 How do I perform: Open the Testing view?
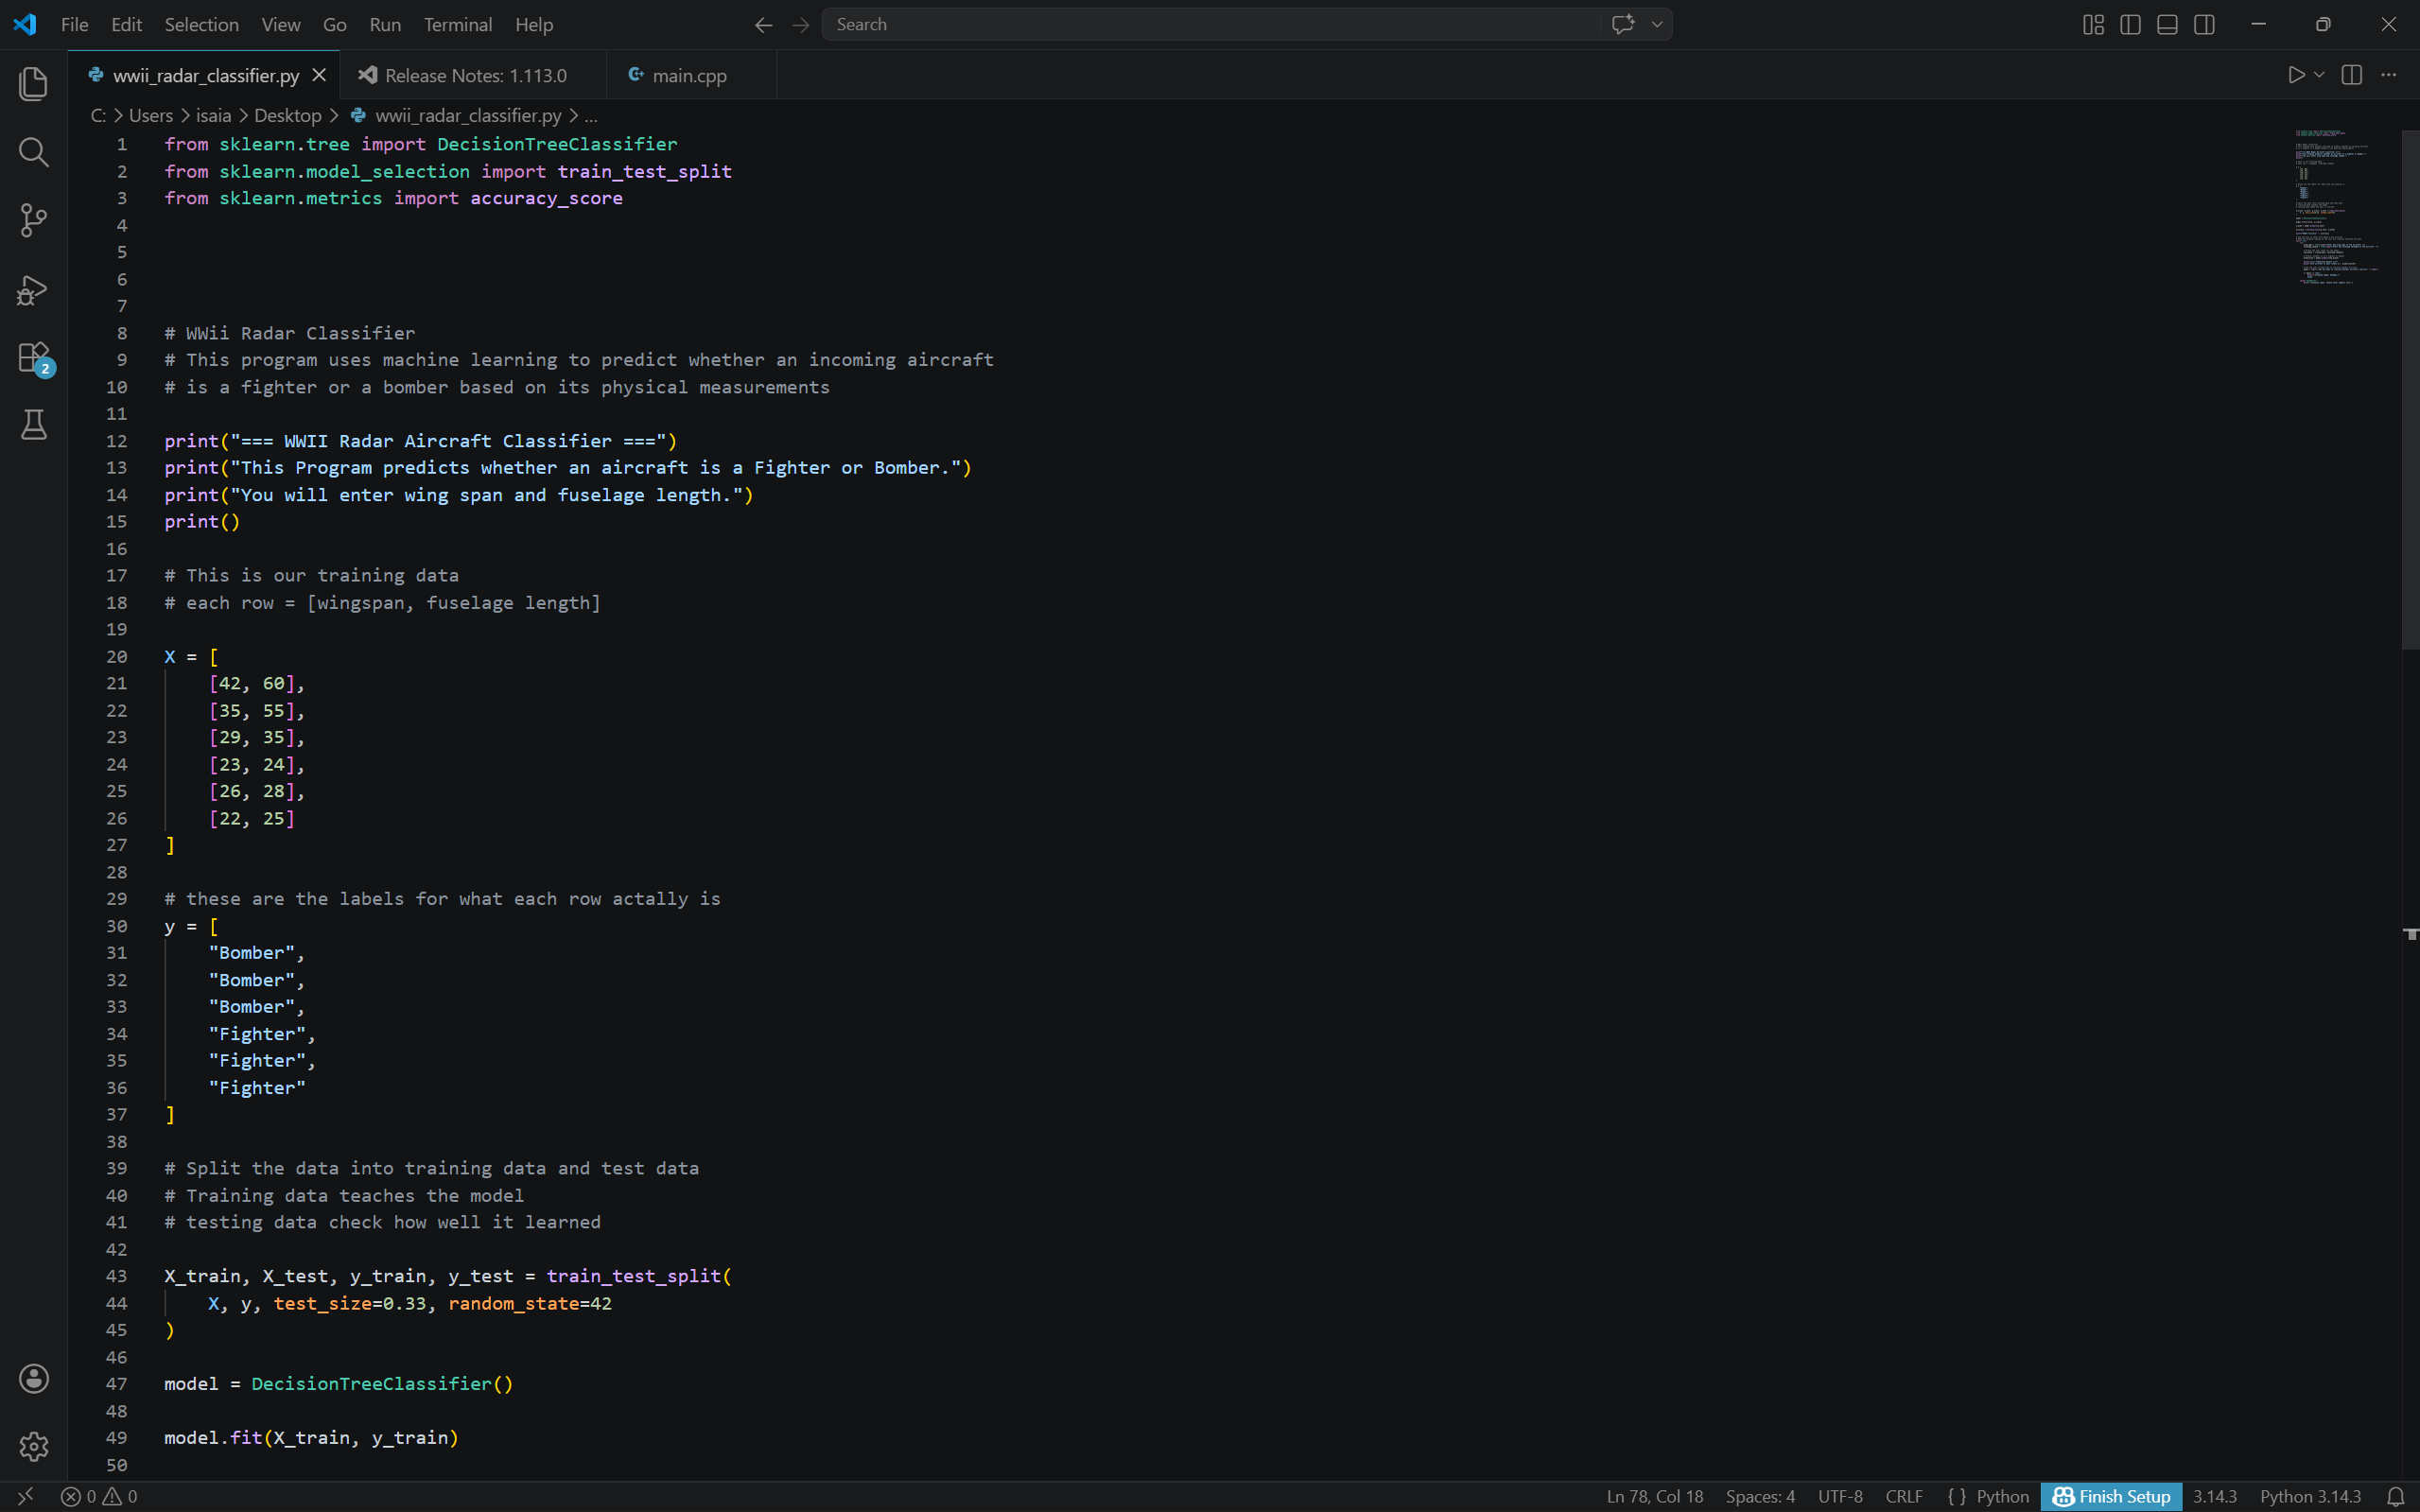click(33, 424)
